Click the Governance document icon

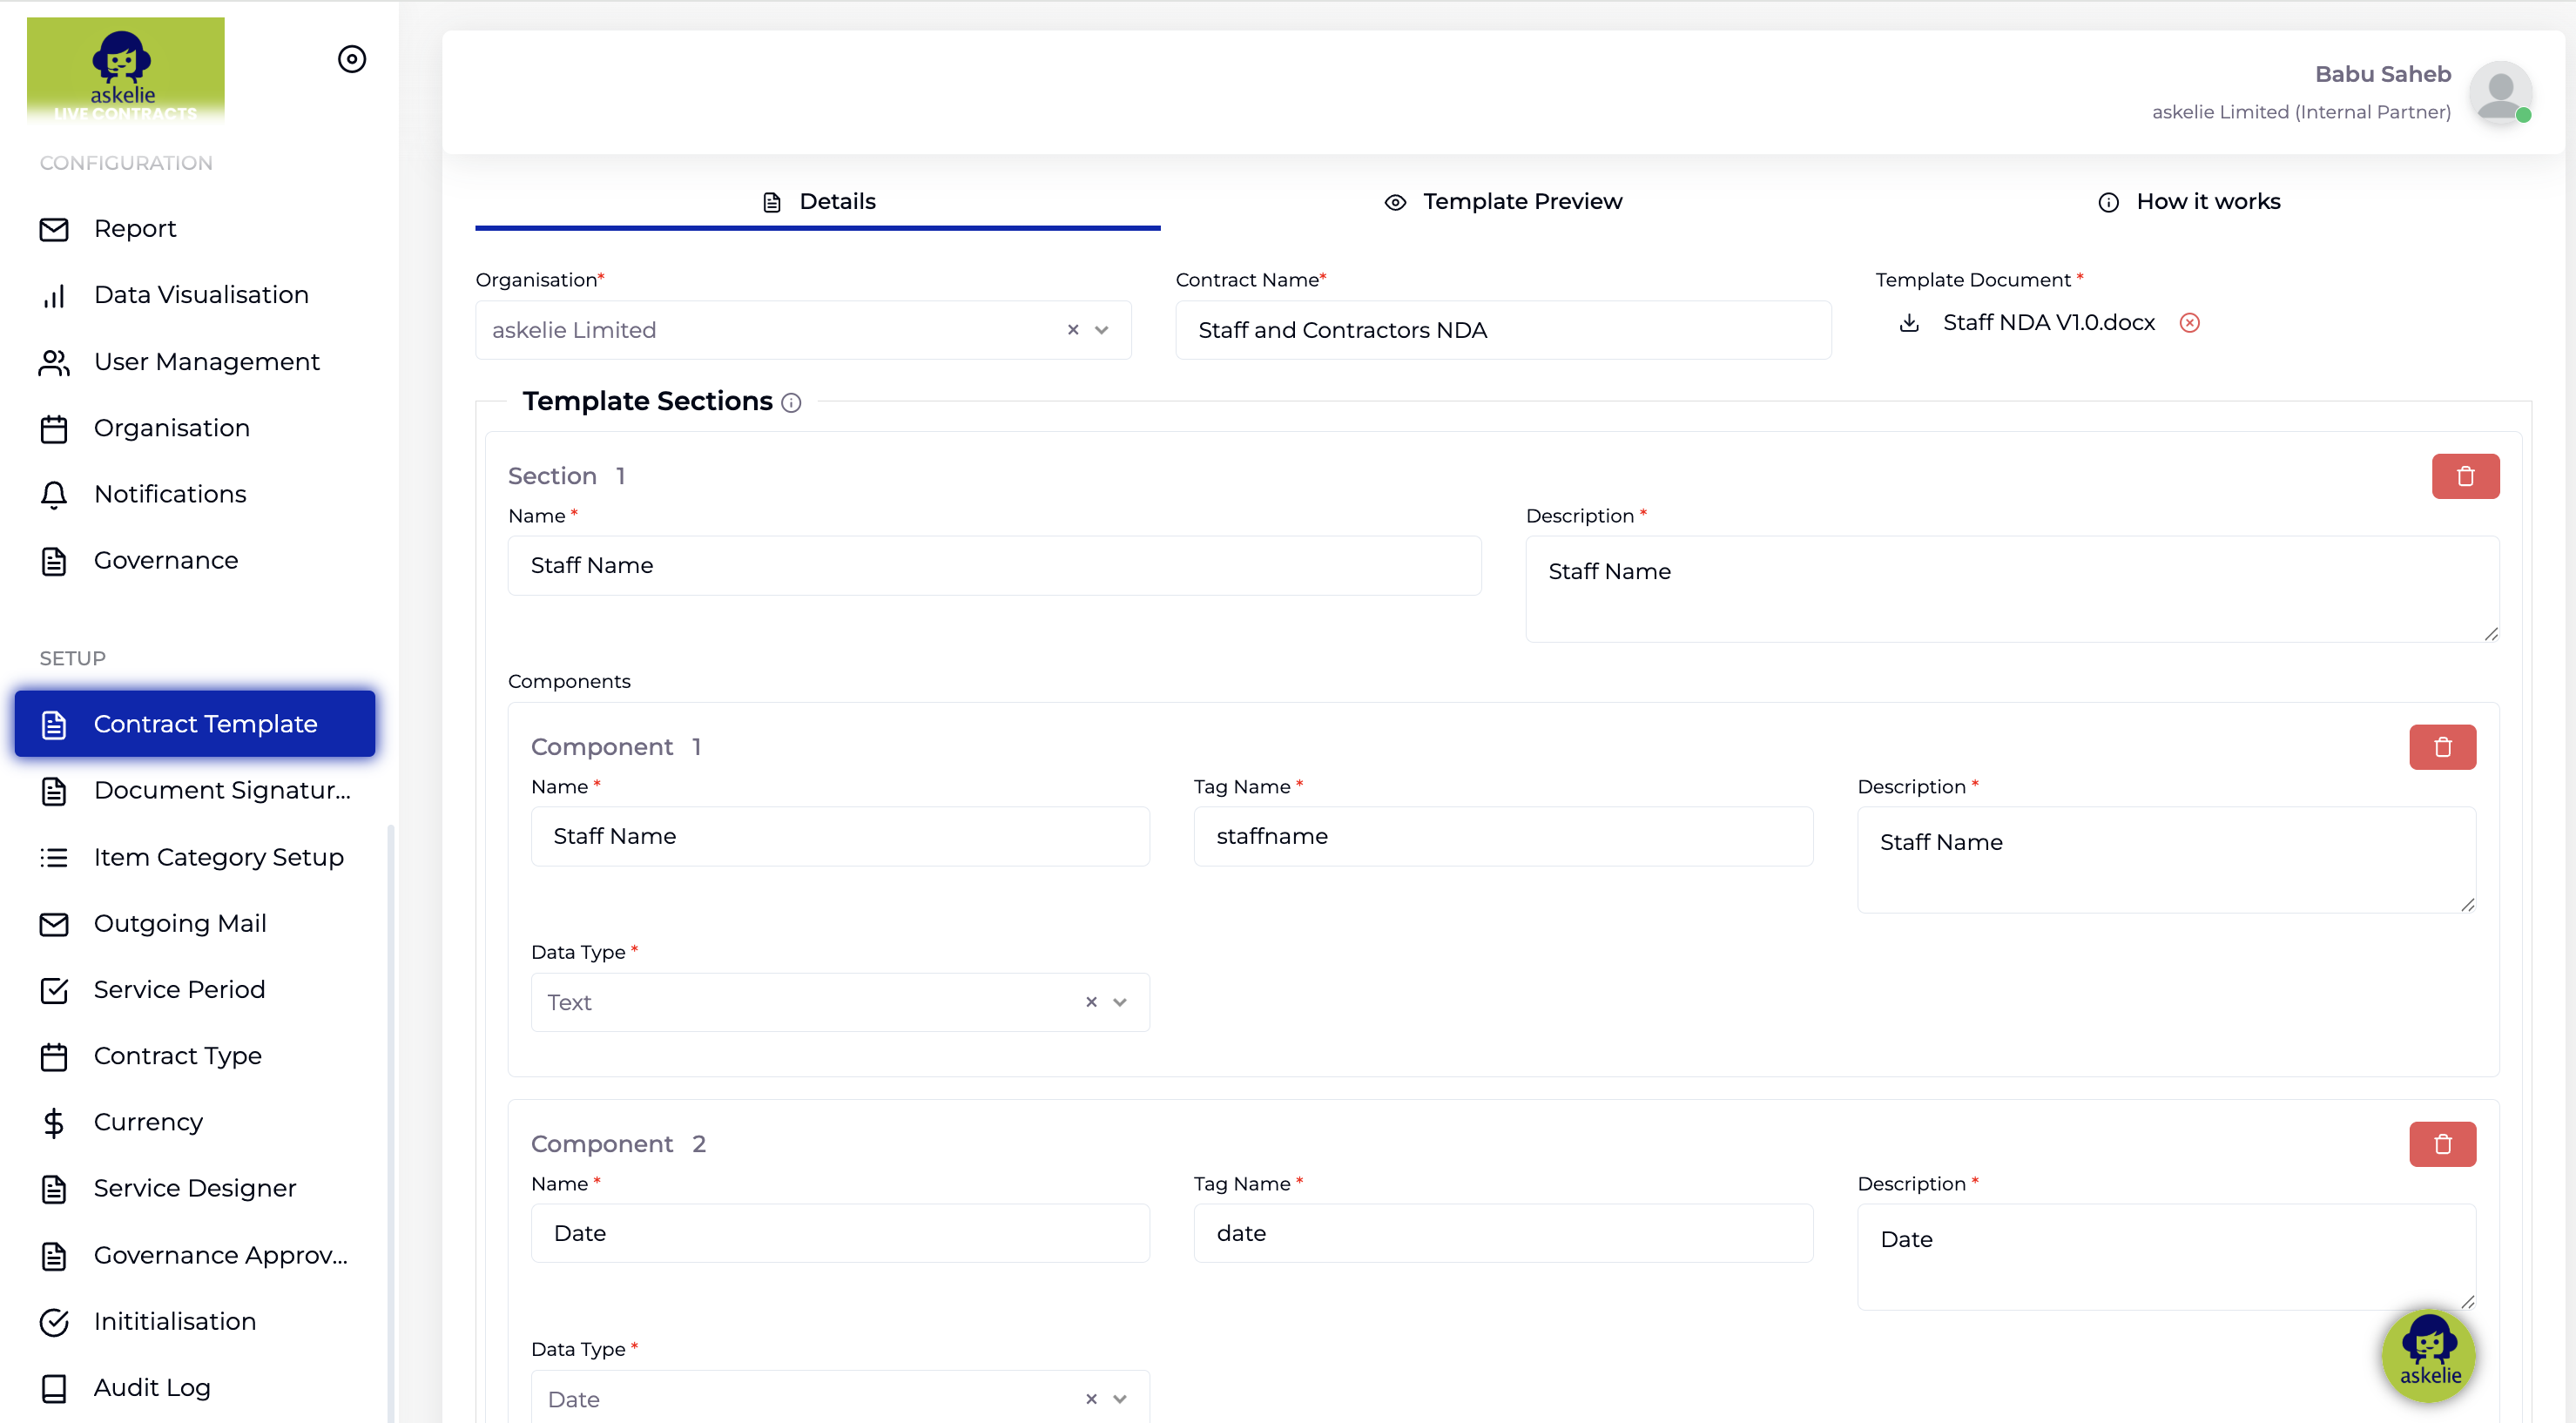pos(54,561)
